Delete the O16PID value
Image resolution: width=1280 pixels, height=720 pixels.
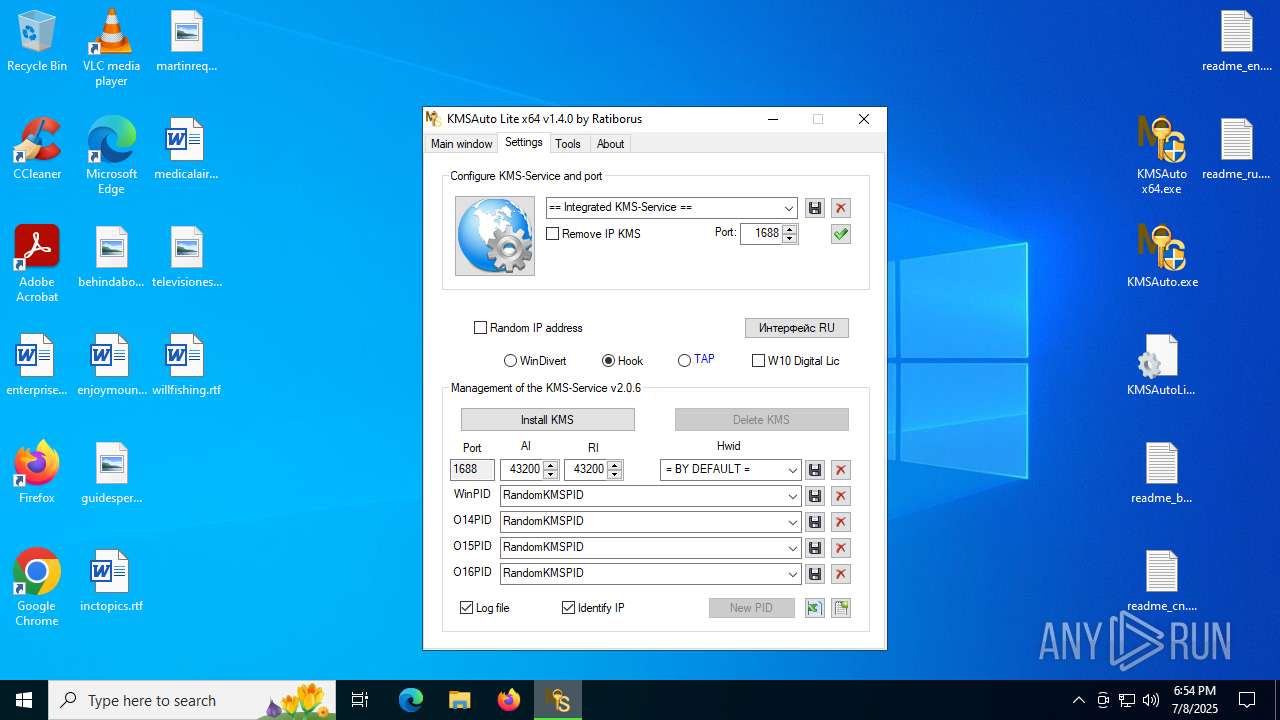coord(841,574)
